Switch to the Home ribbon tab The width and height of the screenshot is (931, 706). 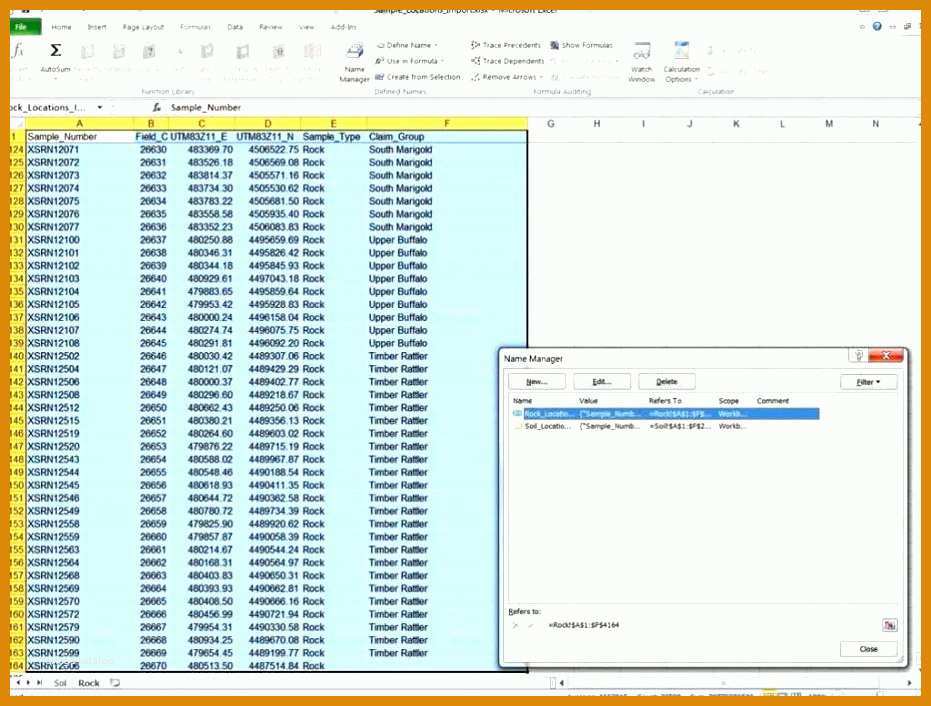coord(61,27)
